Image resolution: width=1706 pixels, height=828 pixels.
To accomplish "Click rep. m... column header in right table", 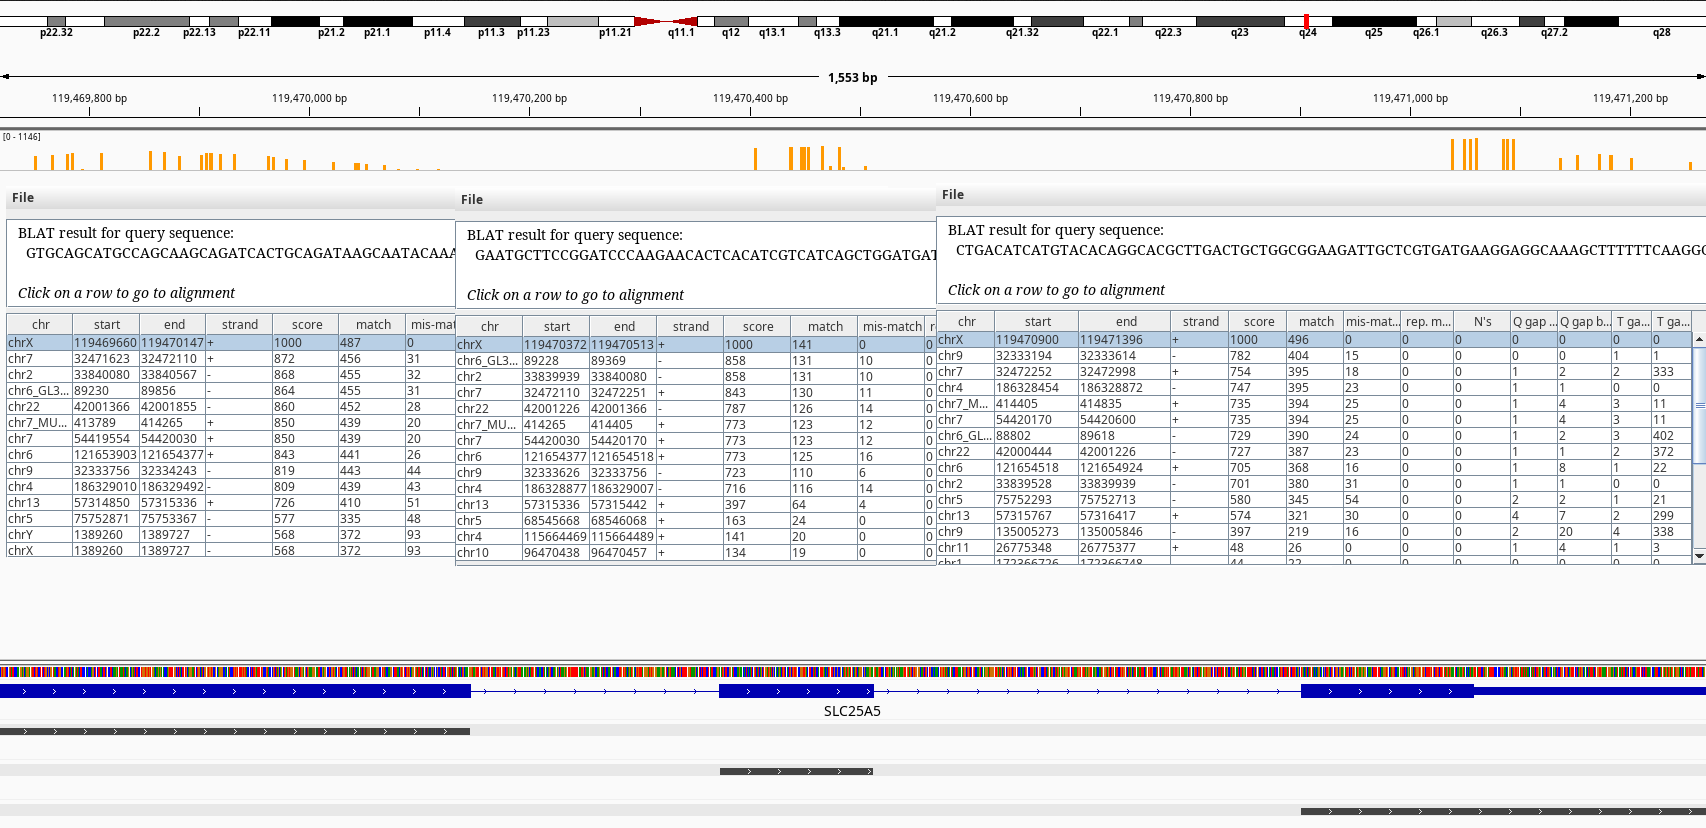I will click(x=1428, y=321).
